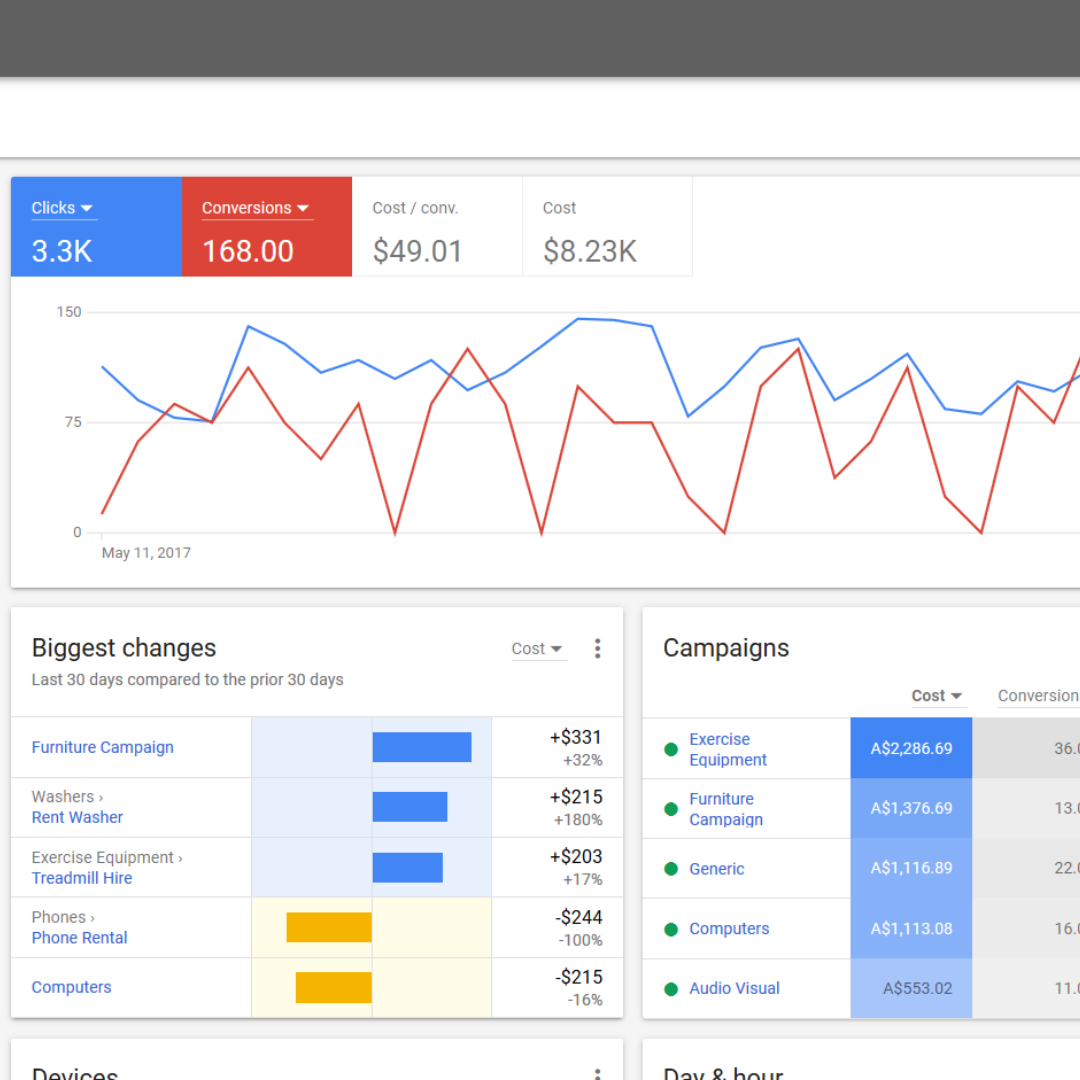The width and height of the screenshot is (1080, 1080).
Task: Select the Cost metric tile
Action: pyautogui.click(x=607, y=227)
